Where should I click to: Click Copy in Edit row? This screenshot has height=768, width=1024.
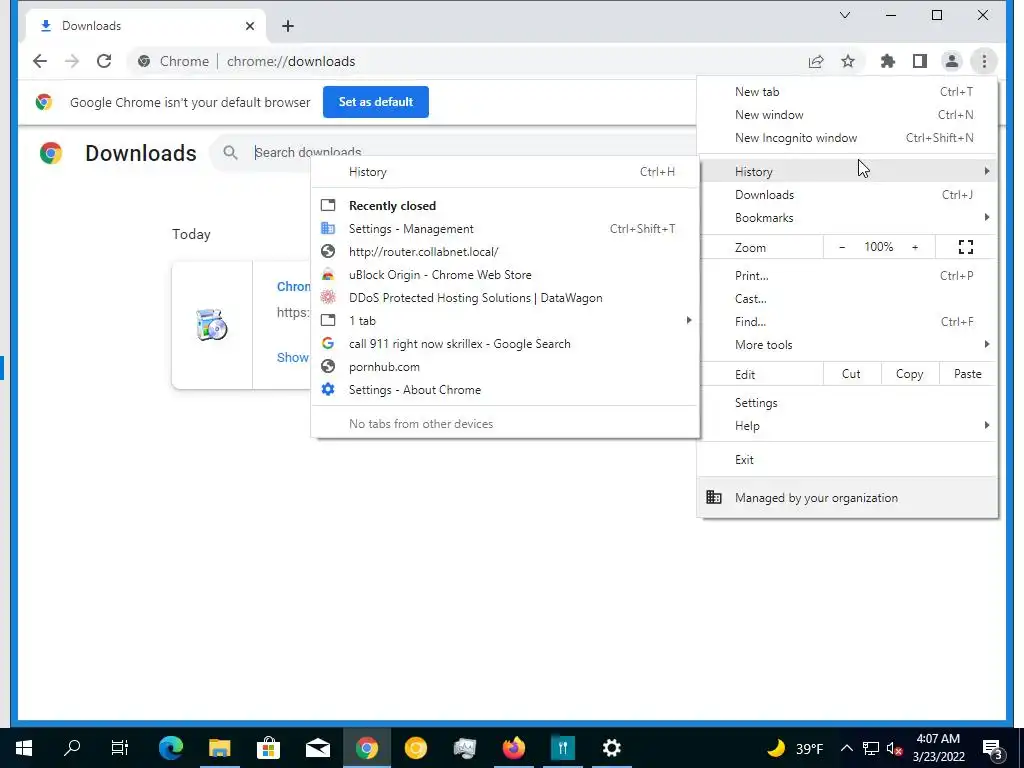tap(909, 374)
